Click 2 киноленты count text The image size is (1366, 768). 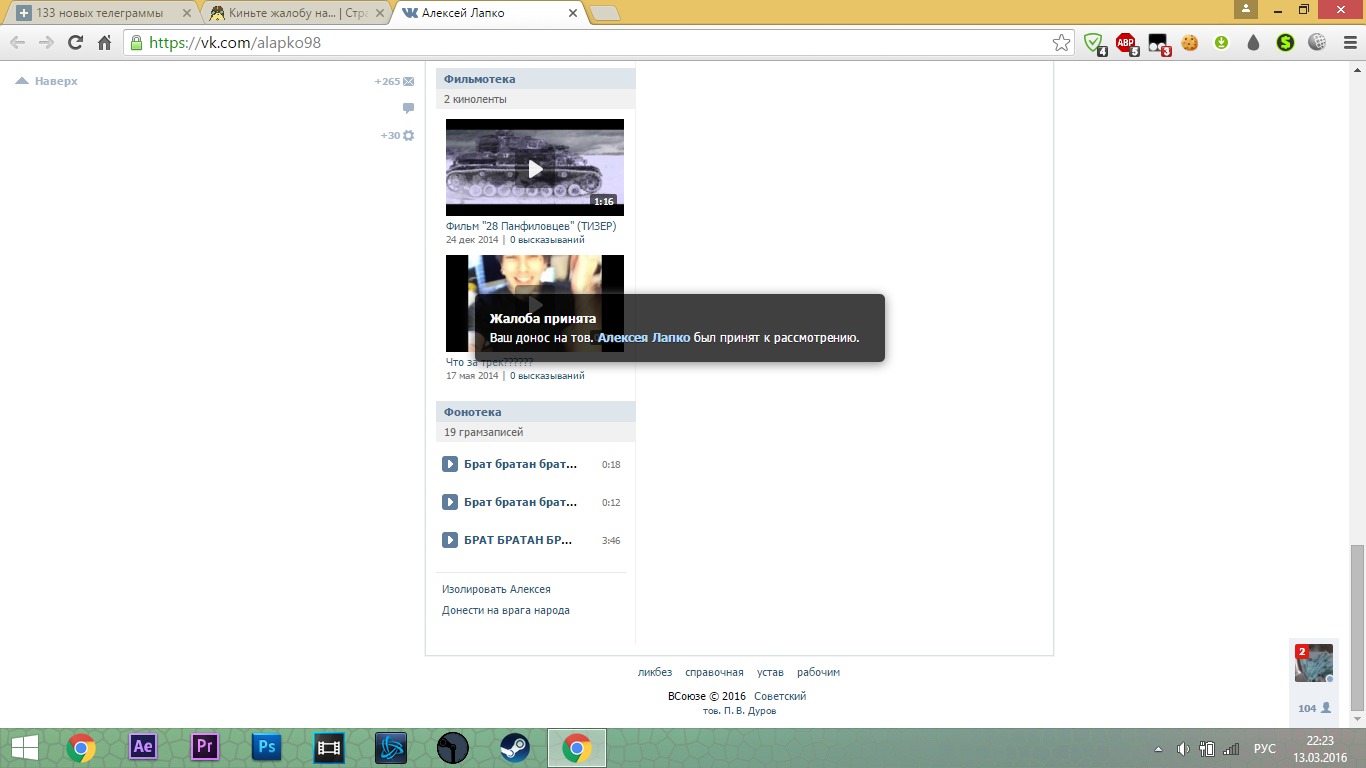476,99
